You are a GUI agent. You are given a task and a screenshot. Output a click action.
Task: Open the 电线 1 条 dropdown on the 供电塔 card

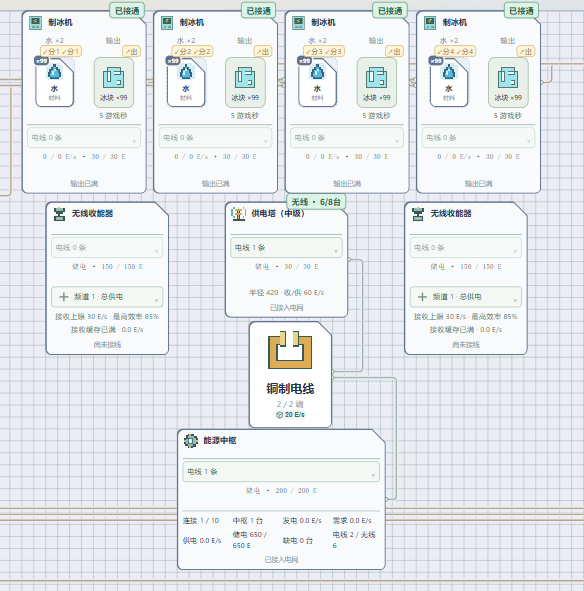tap(287, 248)
